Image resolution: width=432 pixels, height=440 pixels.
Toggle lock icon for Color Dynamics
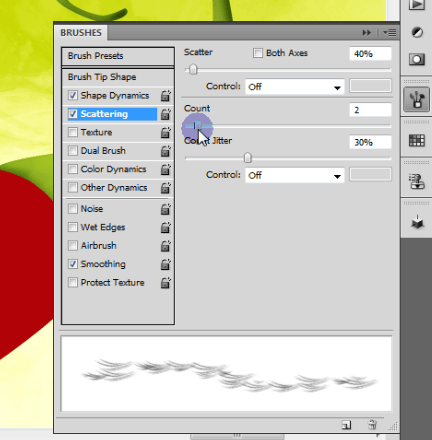(166, 169)
